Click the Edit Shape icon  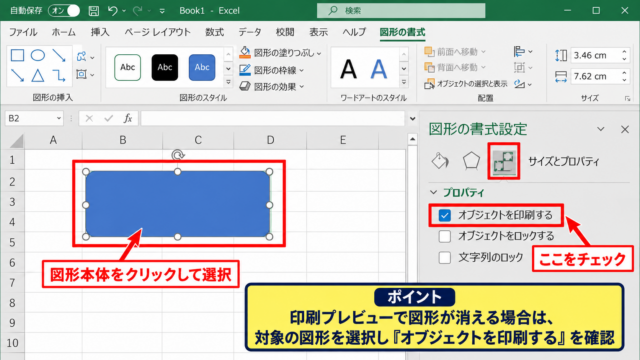(82, 56)
